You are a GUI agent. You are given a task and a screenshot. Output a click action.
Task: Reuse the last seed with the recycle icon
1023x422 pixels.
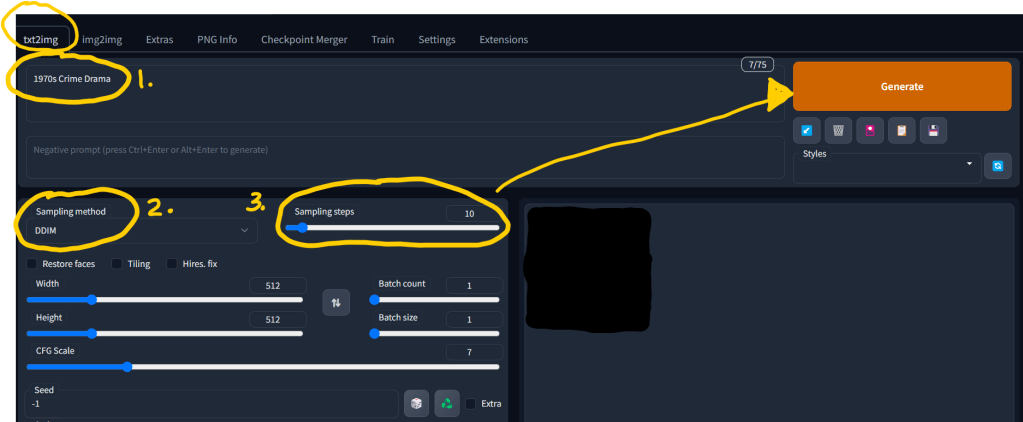tap(447, 403)
